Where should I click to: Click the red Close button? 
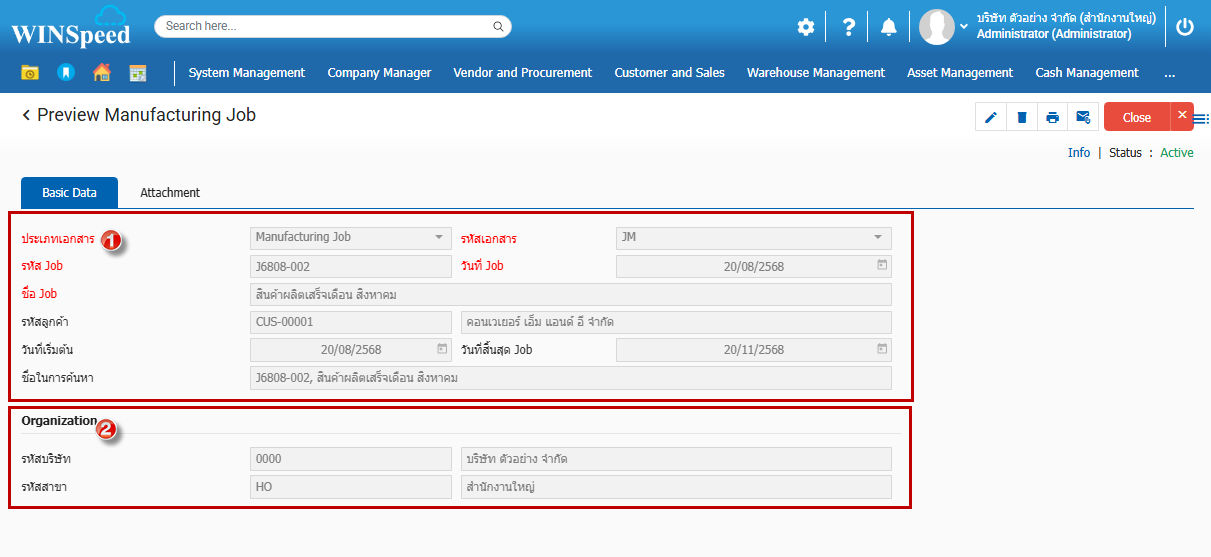[1136, 117]
